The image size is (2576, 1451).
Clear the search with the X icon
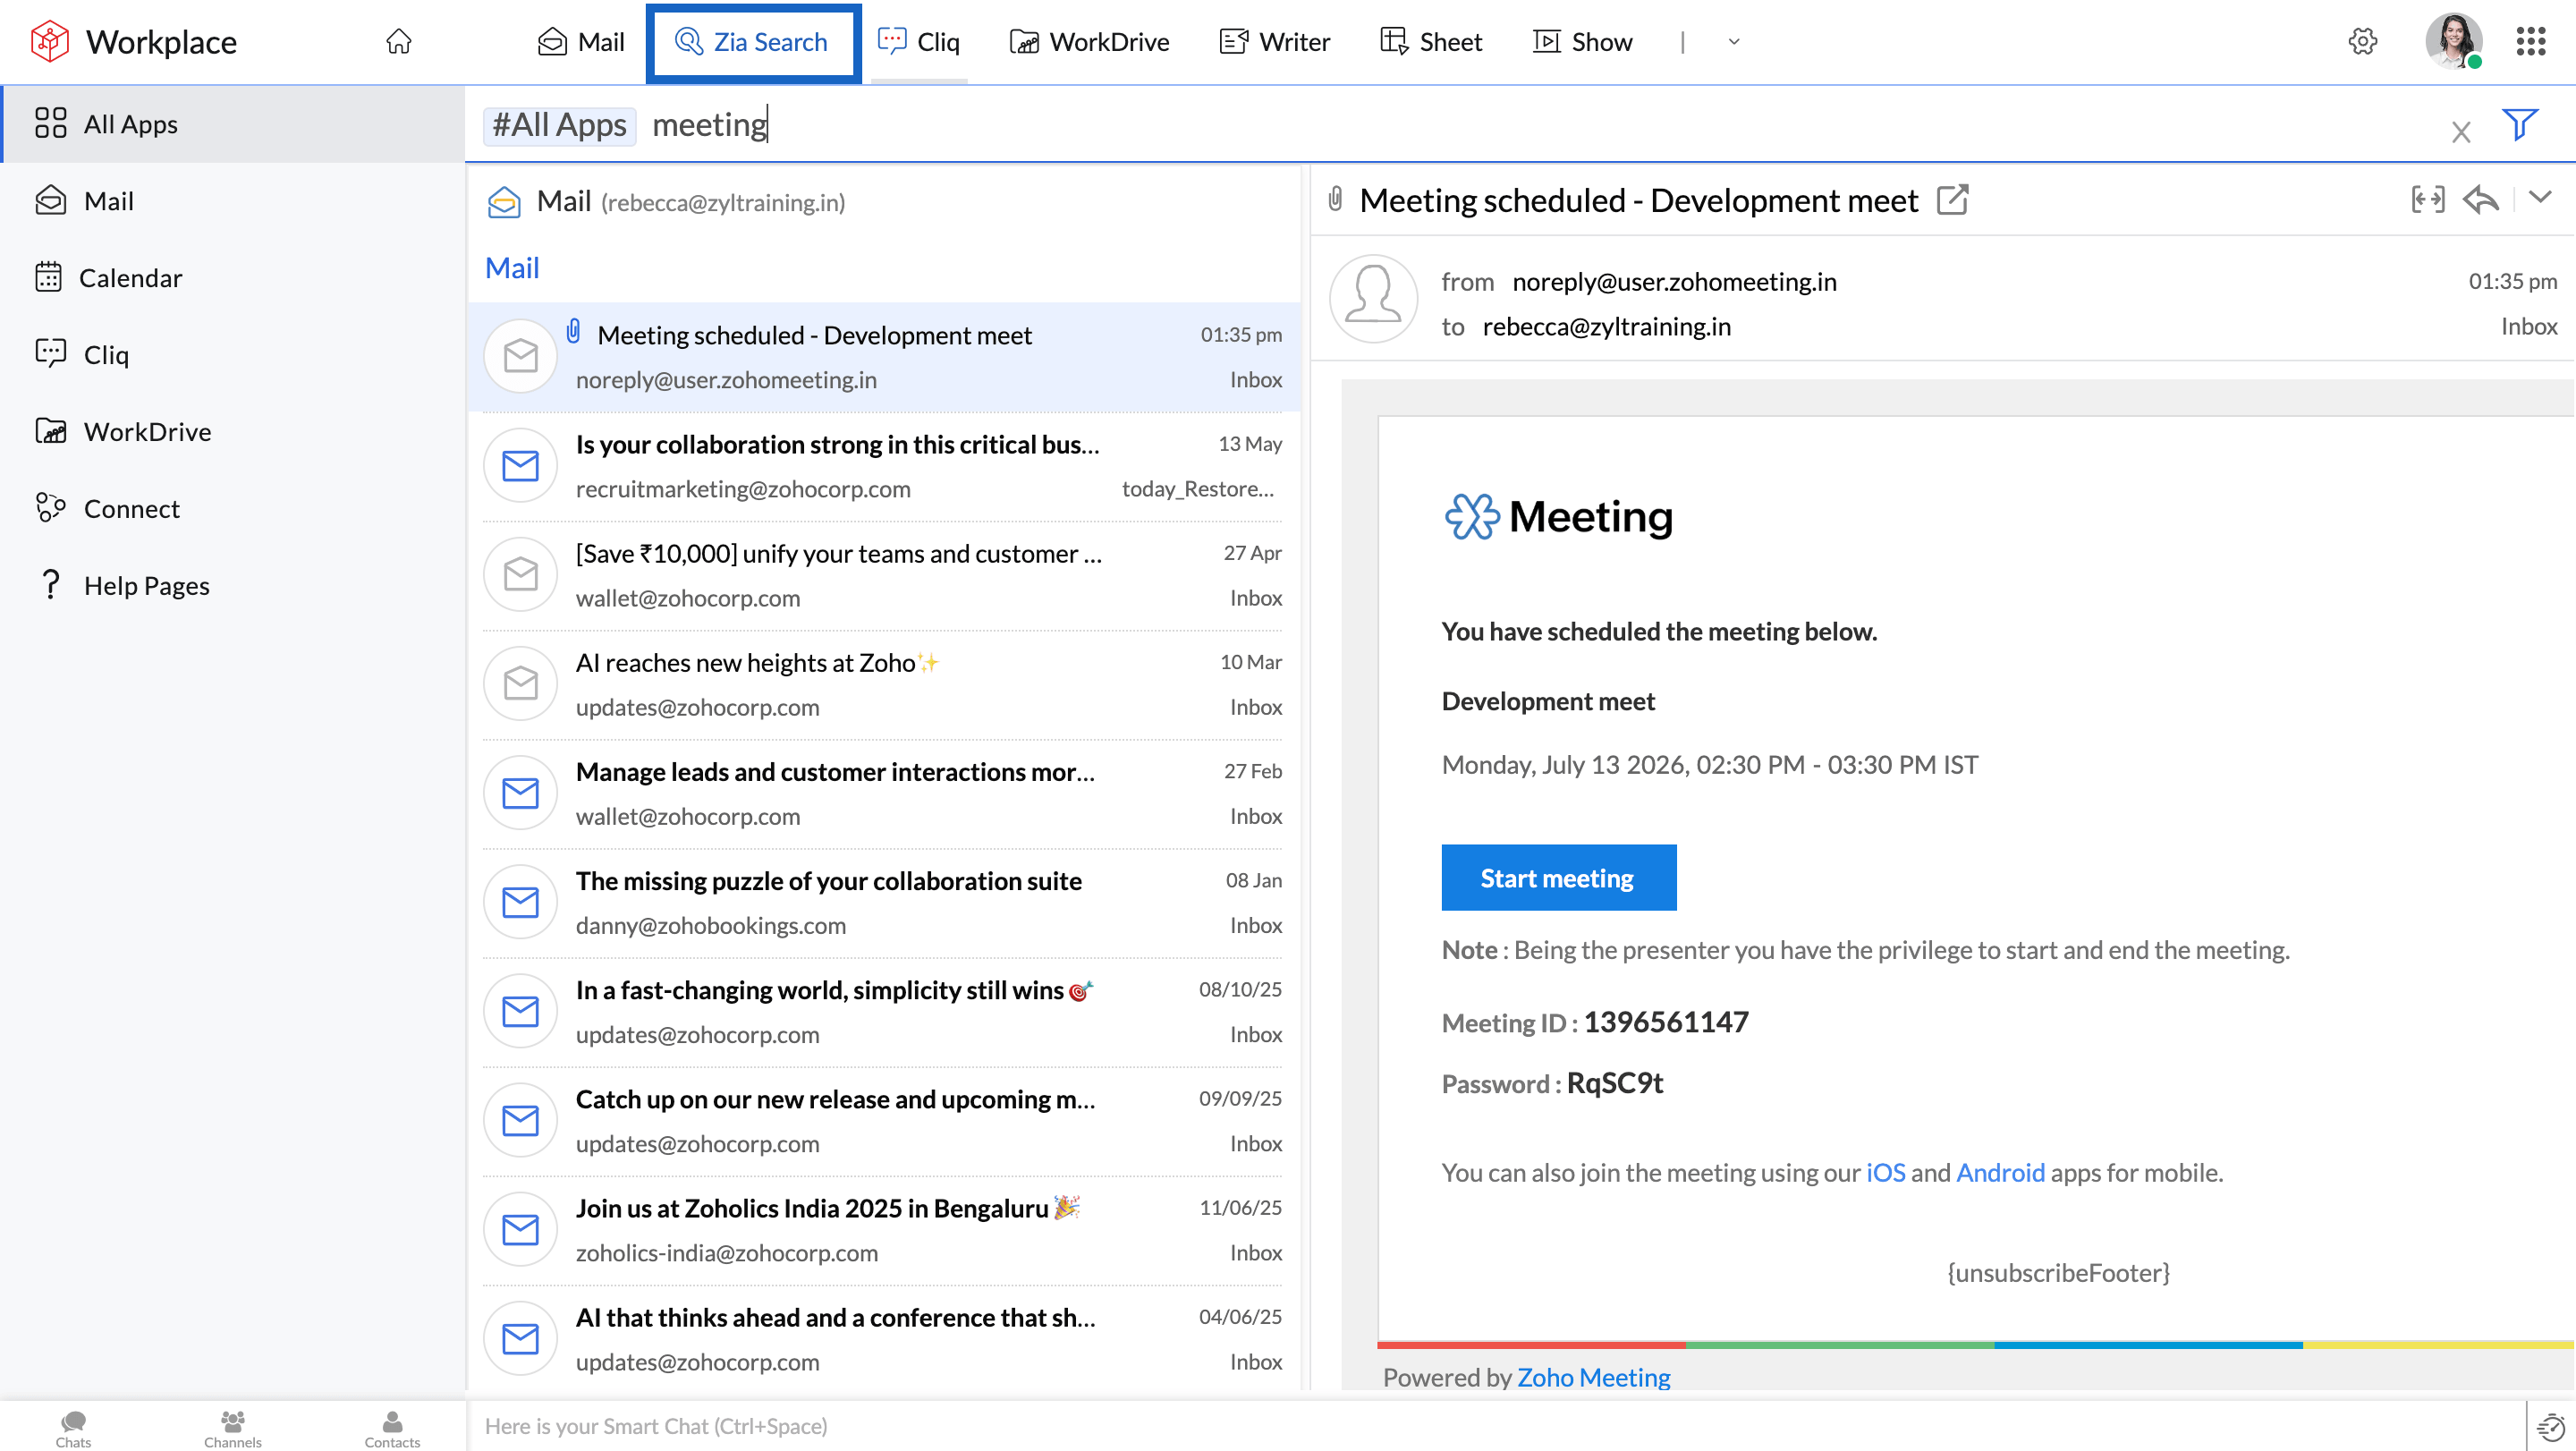[2461, 131]
